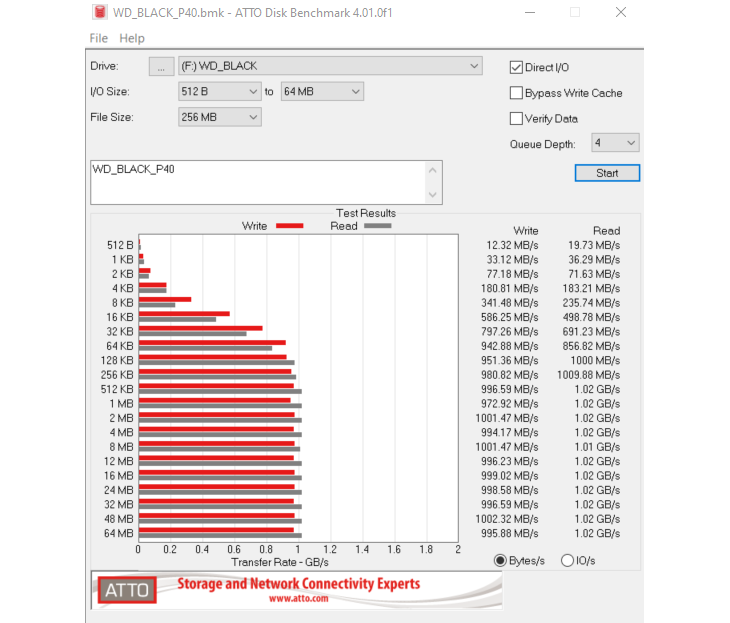
Task: Click the drive browse '...' button
Action: [x=161, y=66]
